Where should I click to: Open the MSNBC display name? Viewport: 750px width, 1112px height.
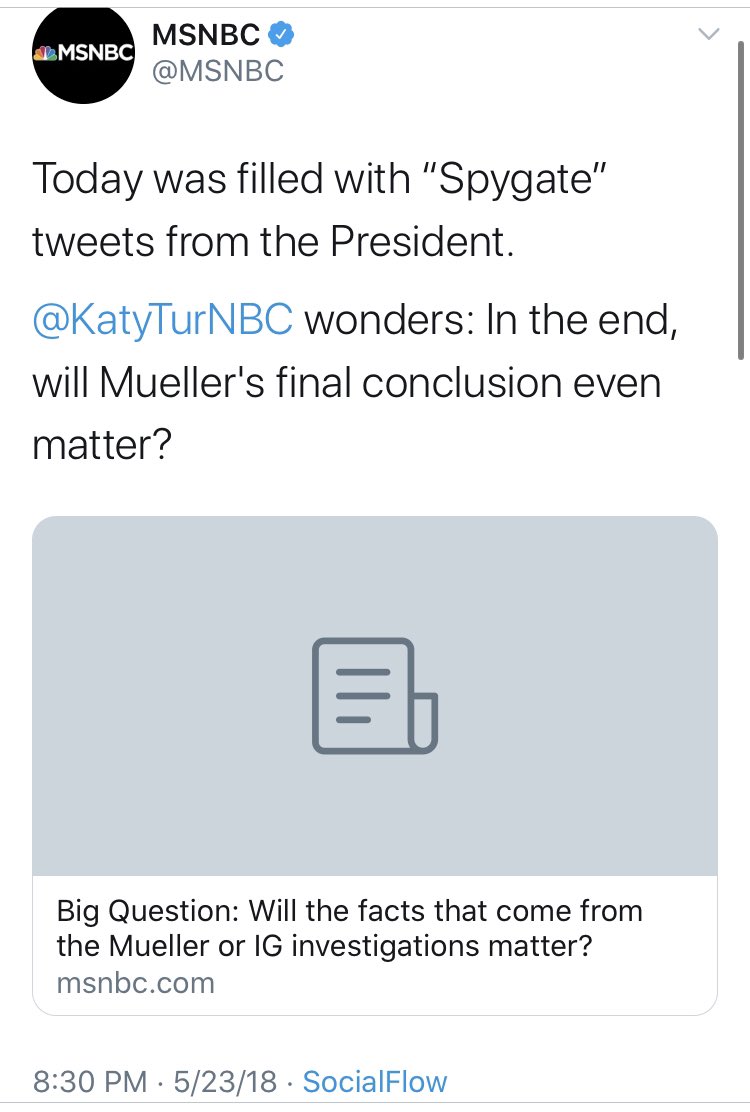click(x=206, y=34)
